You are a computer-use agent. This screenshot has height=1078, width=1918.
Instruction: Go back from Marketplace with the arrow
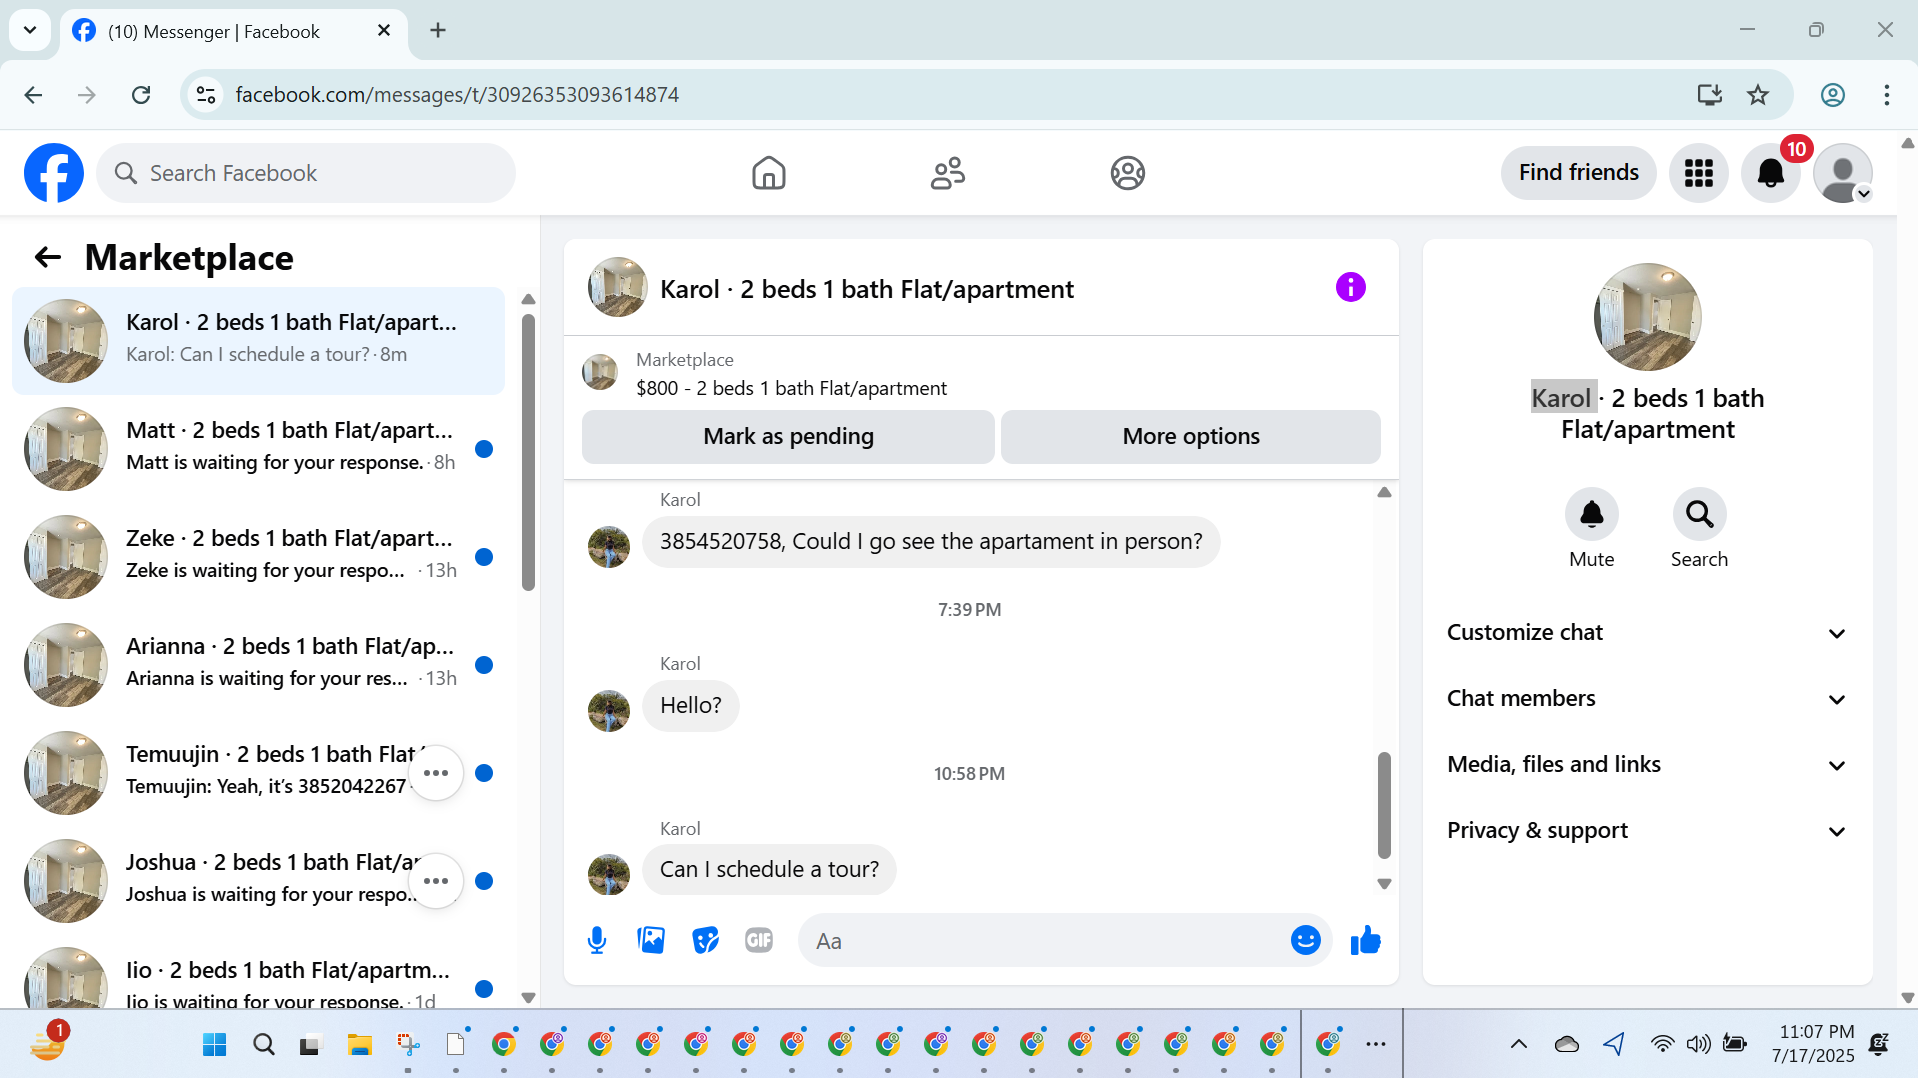[x=48, y=258]
